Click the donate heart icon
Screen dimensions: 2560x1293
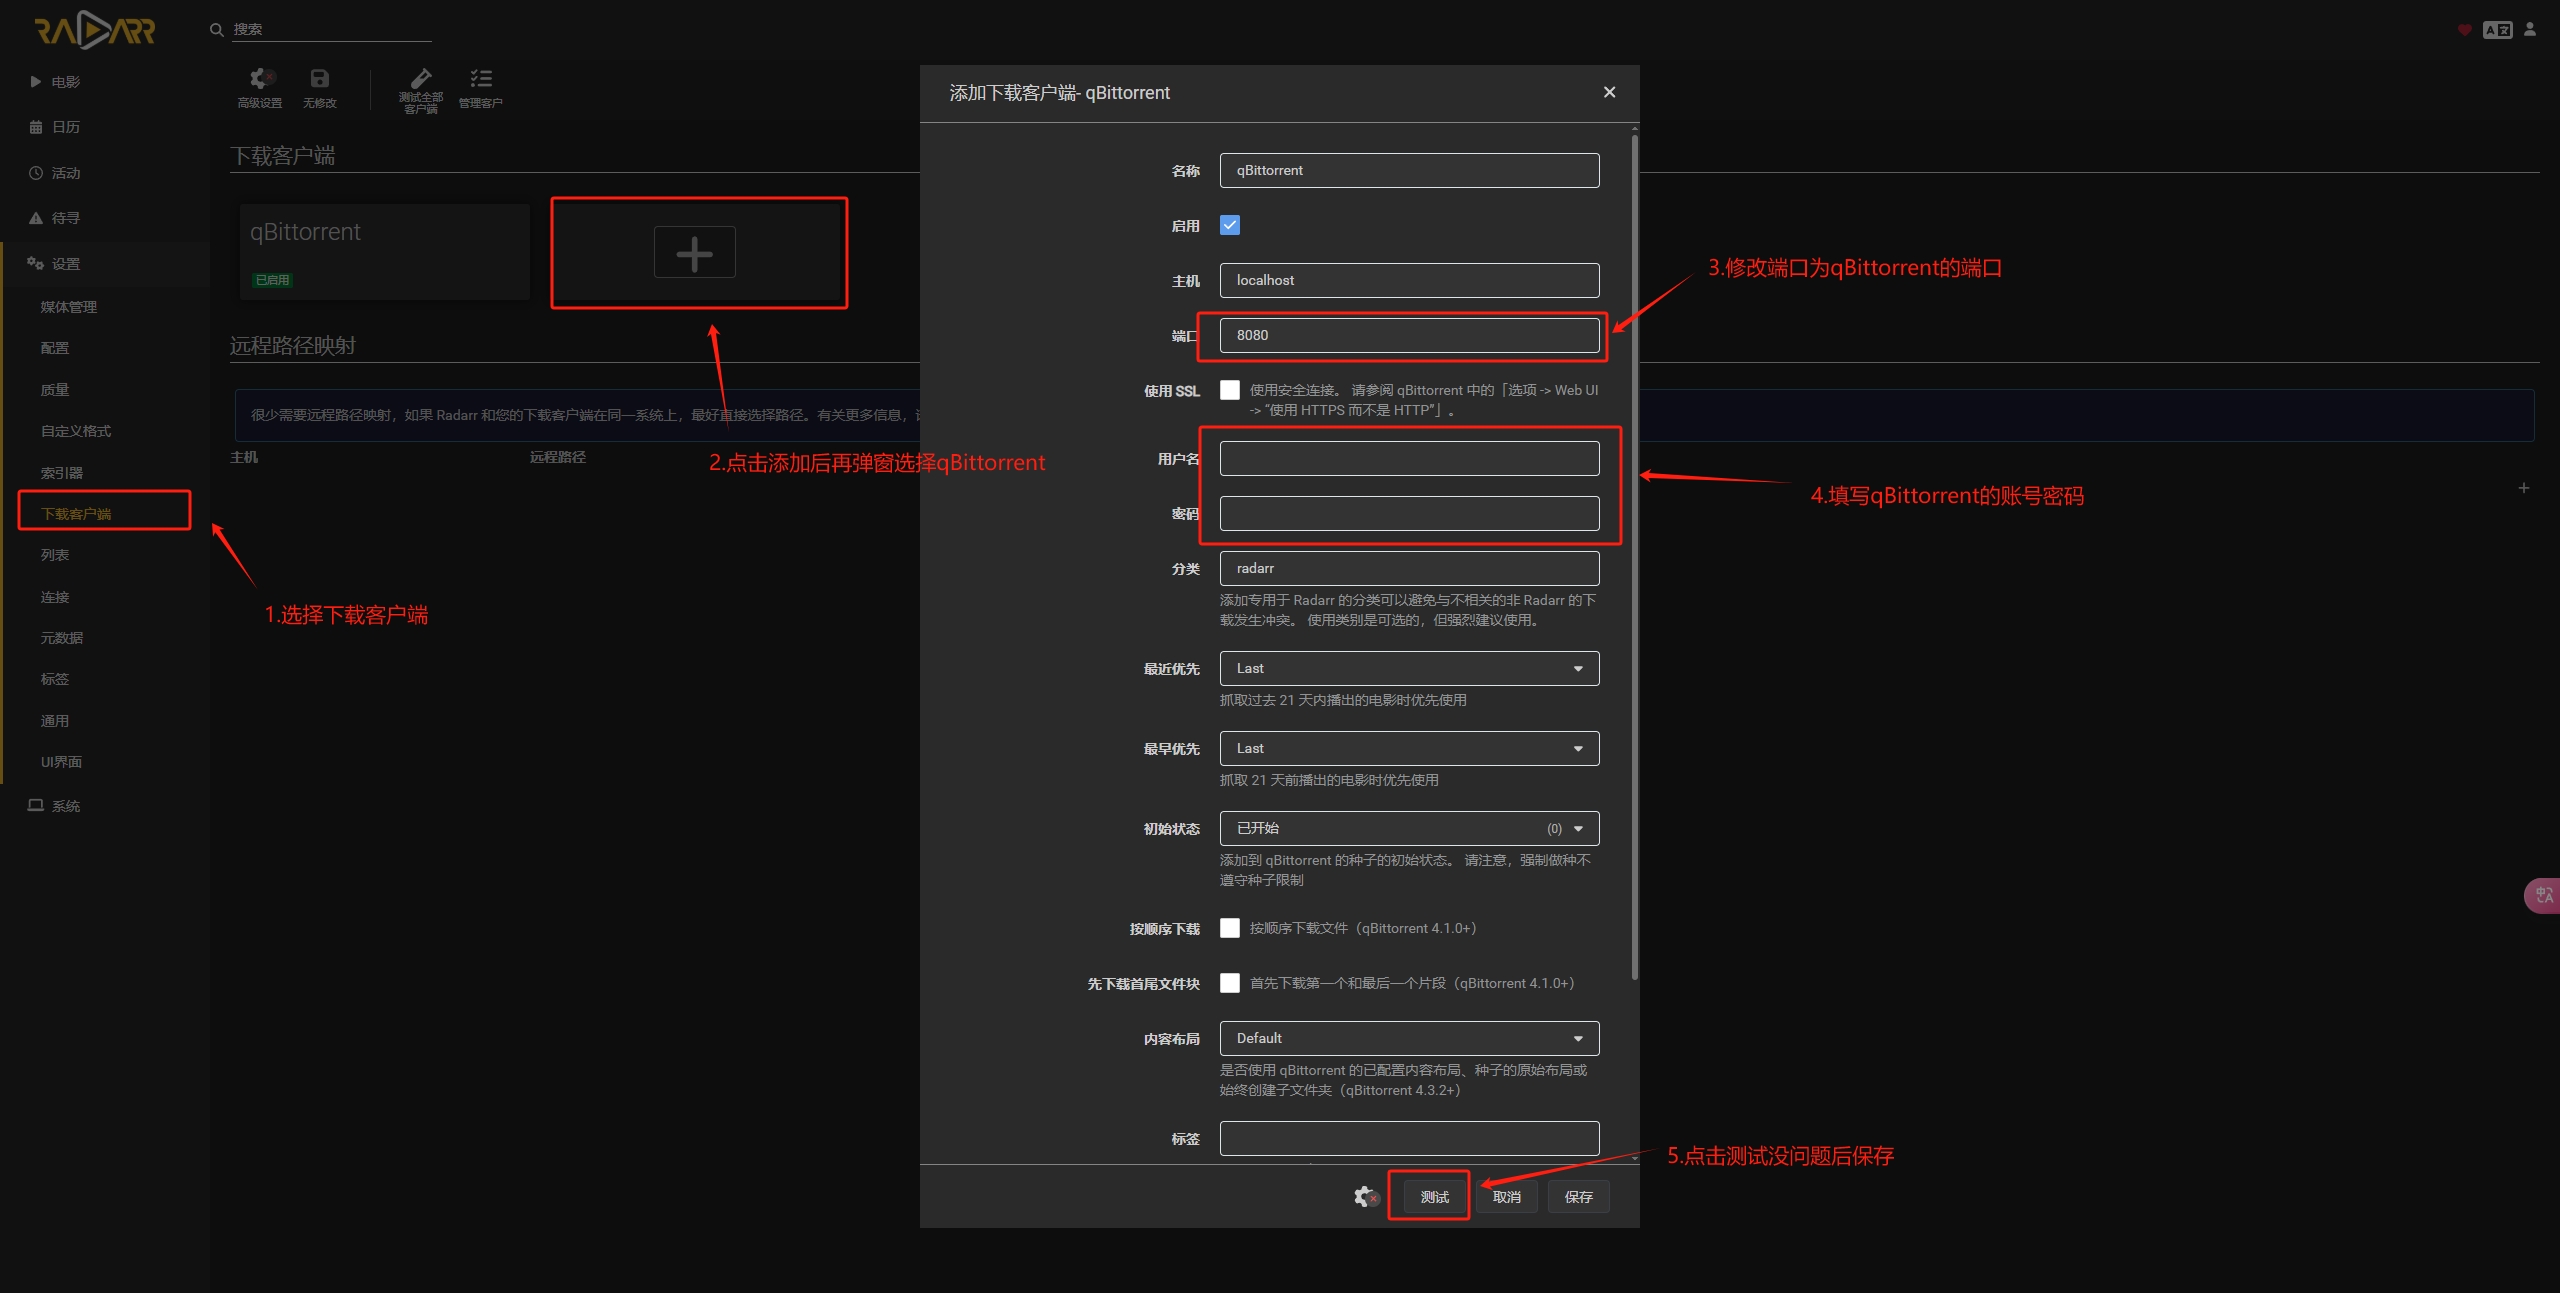(x=2465, y=30)
